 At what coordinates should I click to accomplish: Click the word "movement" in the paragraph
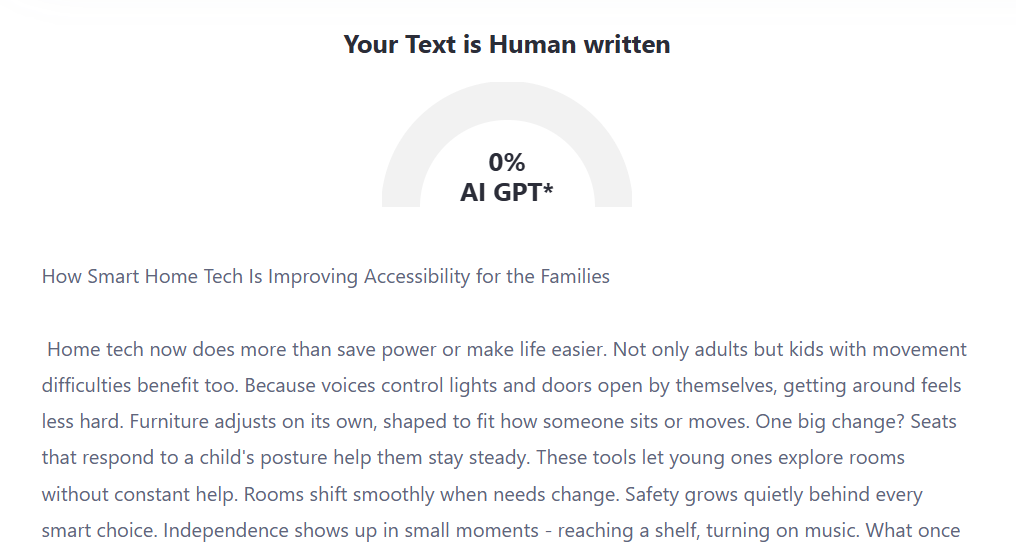(920, 349)
